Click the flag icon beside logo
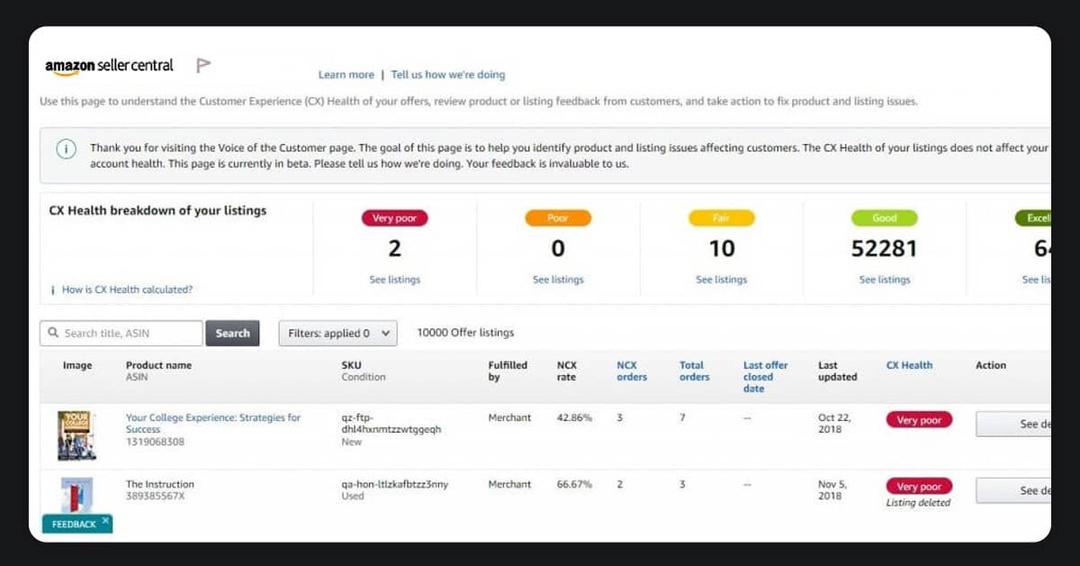This screenshot has height=566, width=1080. click(x=203, y=65)
